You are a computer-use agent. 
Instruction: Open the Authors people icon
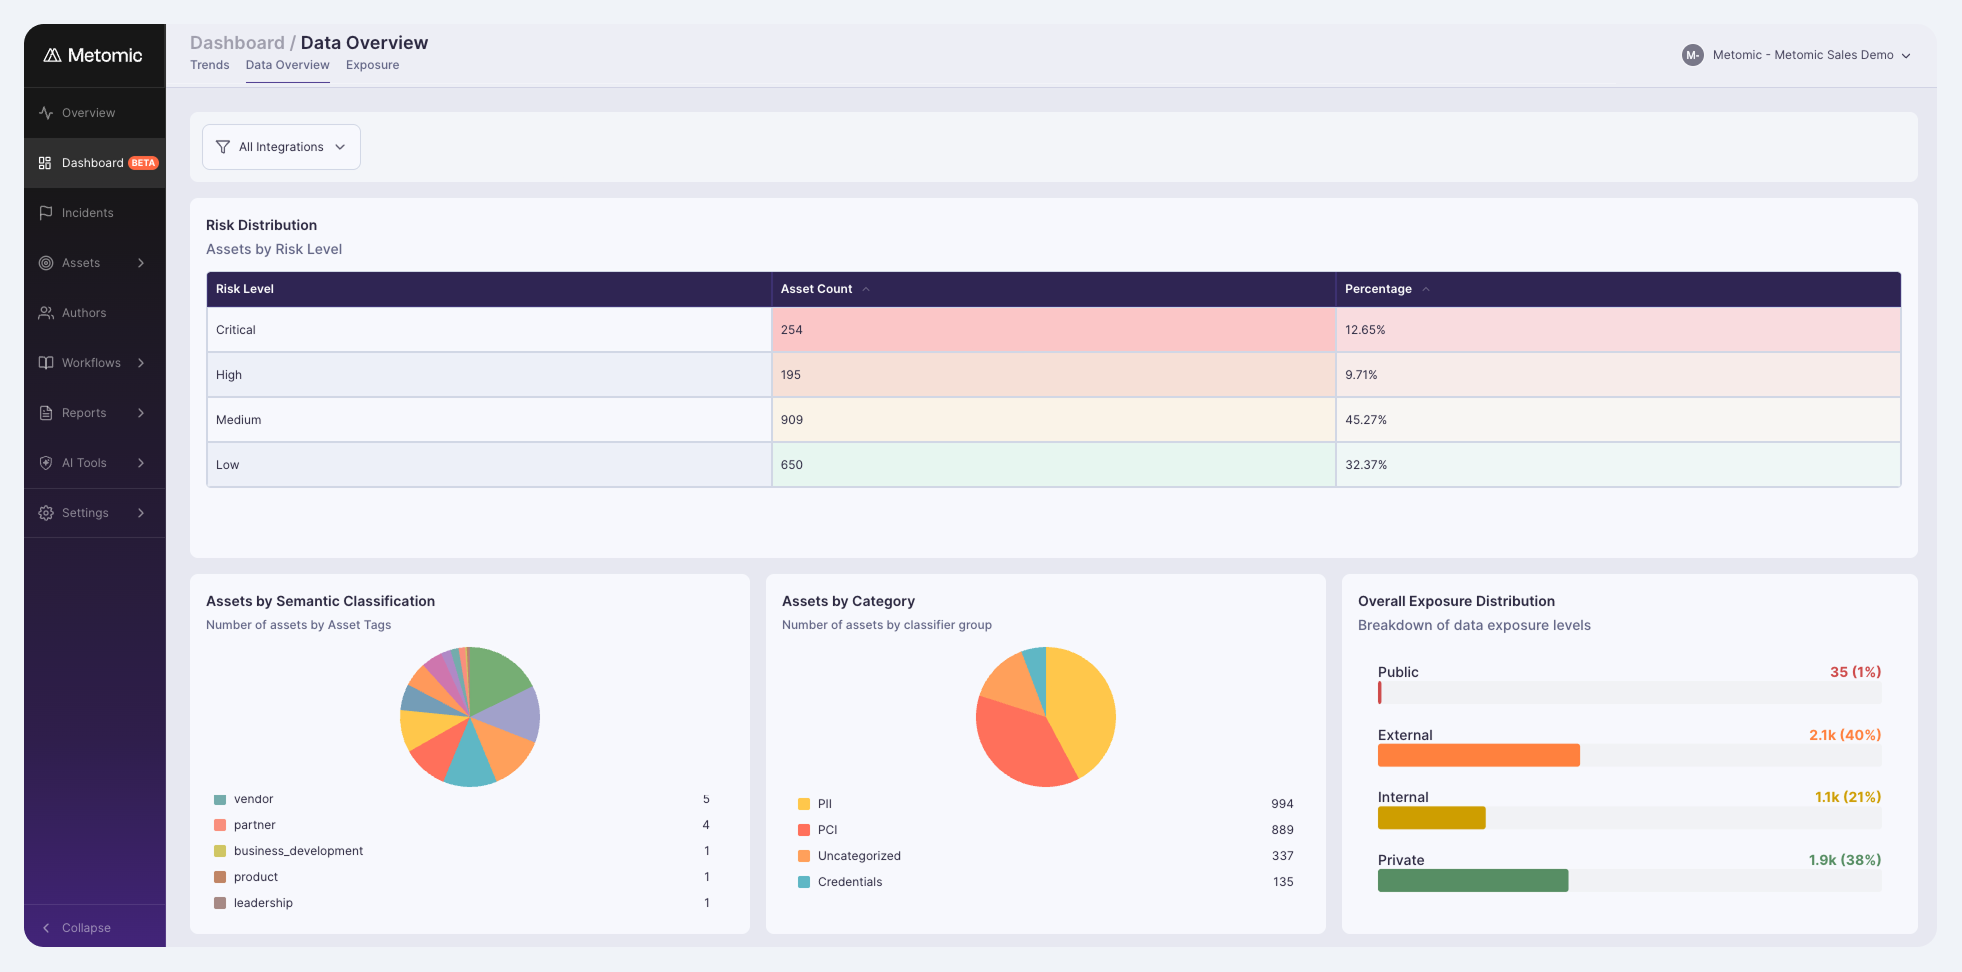[x=46, y=313]
